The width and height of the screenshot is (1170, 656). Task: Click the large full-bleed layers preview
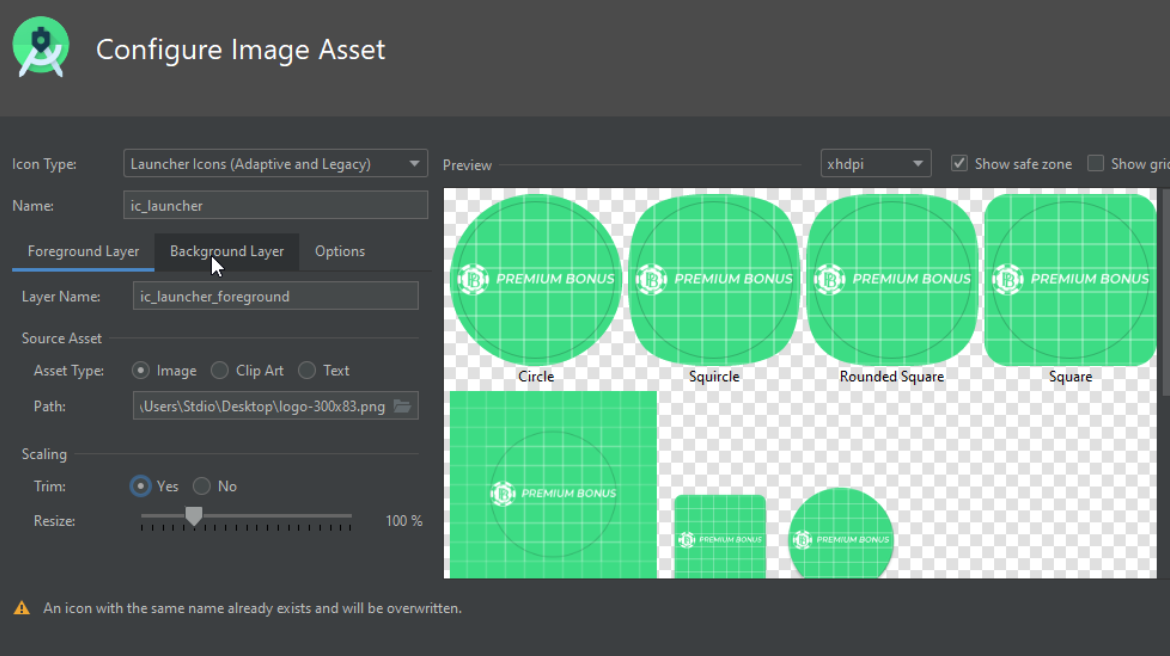(x=553, y=484)
